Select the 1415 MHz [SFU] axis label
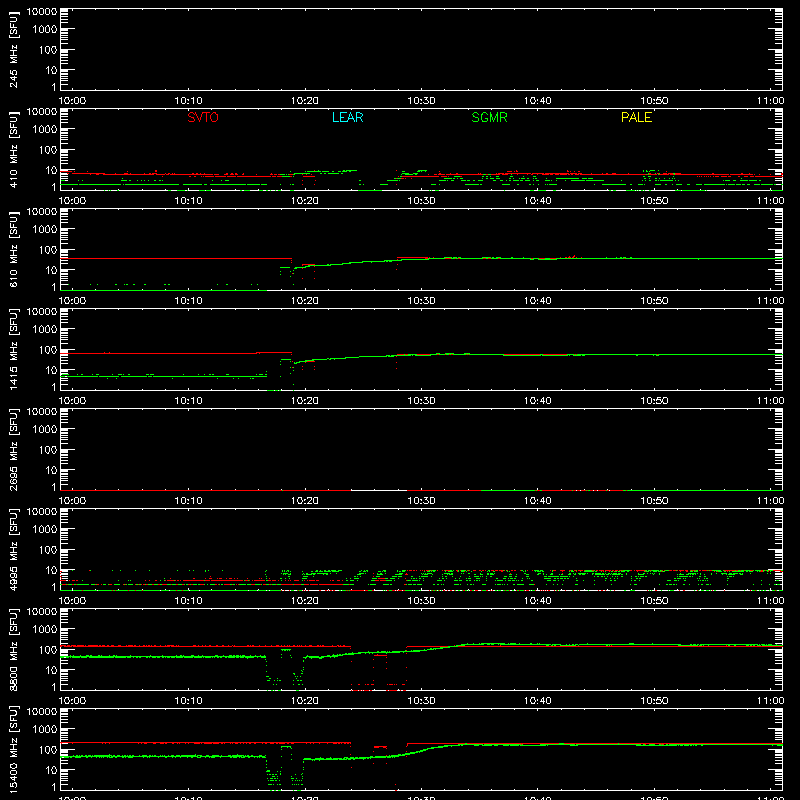The height and width of the screenshot is (800, 800). tap(13, 349)
